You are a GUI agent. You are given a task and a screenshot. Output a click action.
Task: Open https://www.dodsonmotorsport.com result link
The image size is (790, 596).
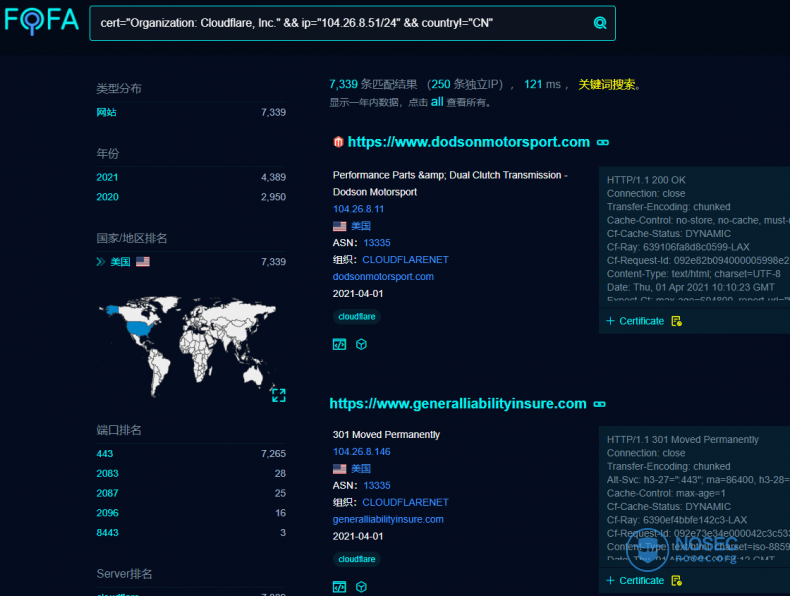coord(469,142)
